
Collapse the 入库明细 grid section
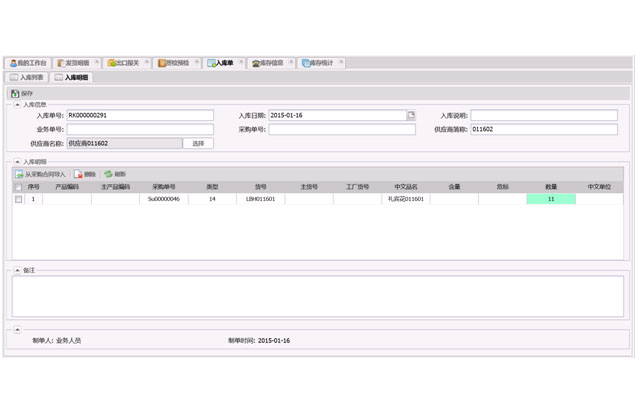click(x=17, y=161)
